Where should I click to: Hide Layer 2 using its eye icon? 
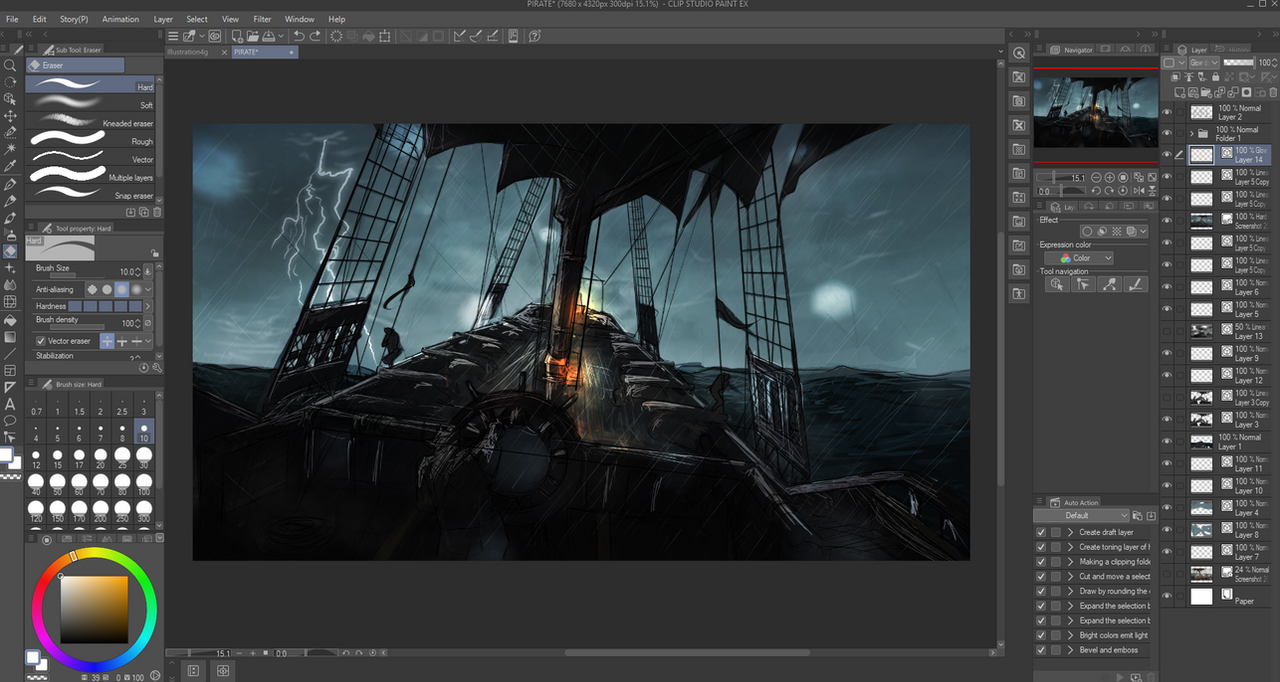click(1166, 112)
